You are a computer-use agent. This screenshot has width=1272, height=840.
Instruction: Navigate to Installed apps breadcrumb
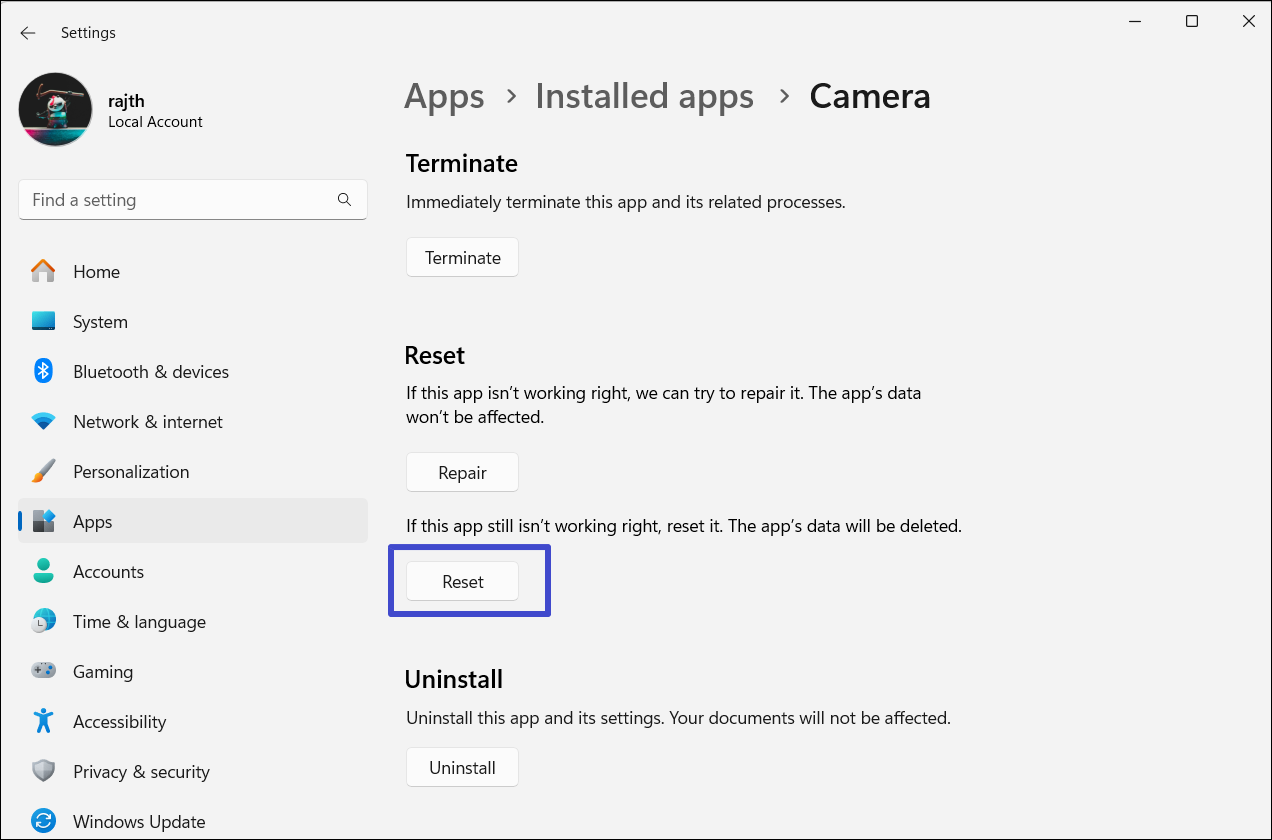pos(644,96)
